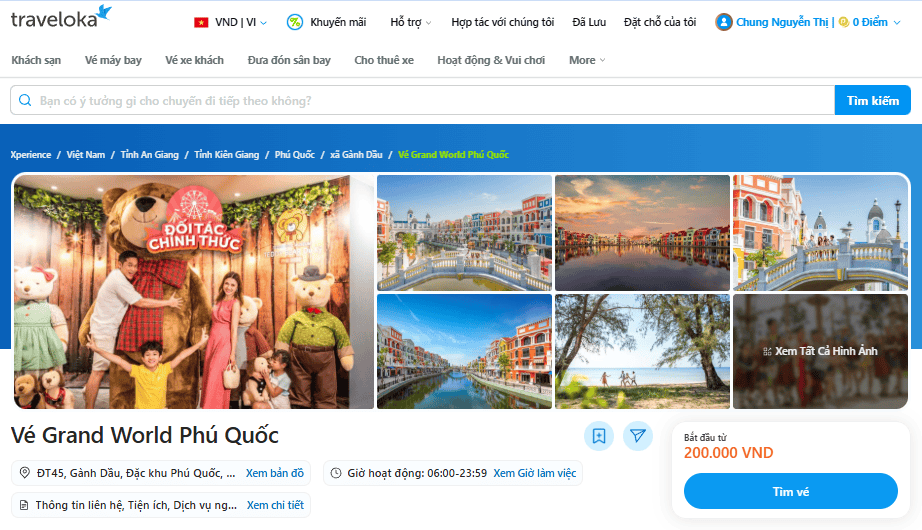The image size is (922, 530).
Task: Click Xem Giờ làm việc link
Action: coord(534,473)
